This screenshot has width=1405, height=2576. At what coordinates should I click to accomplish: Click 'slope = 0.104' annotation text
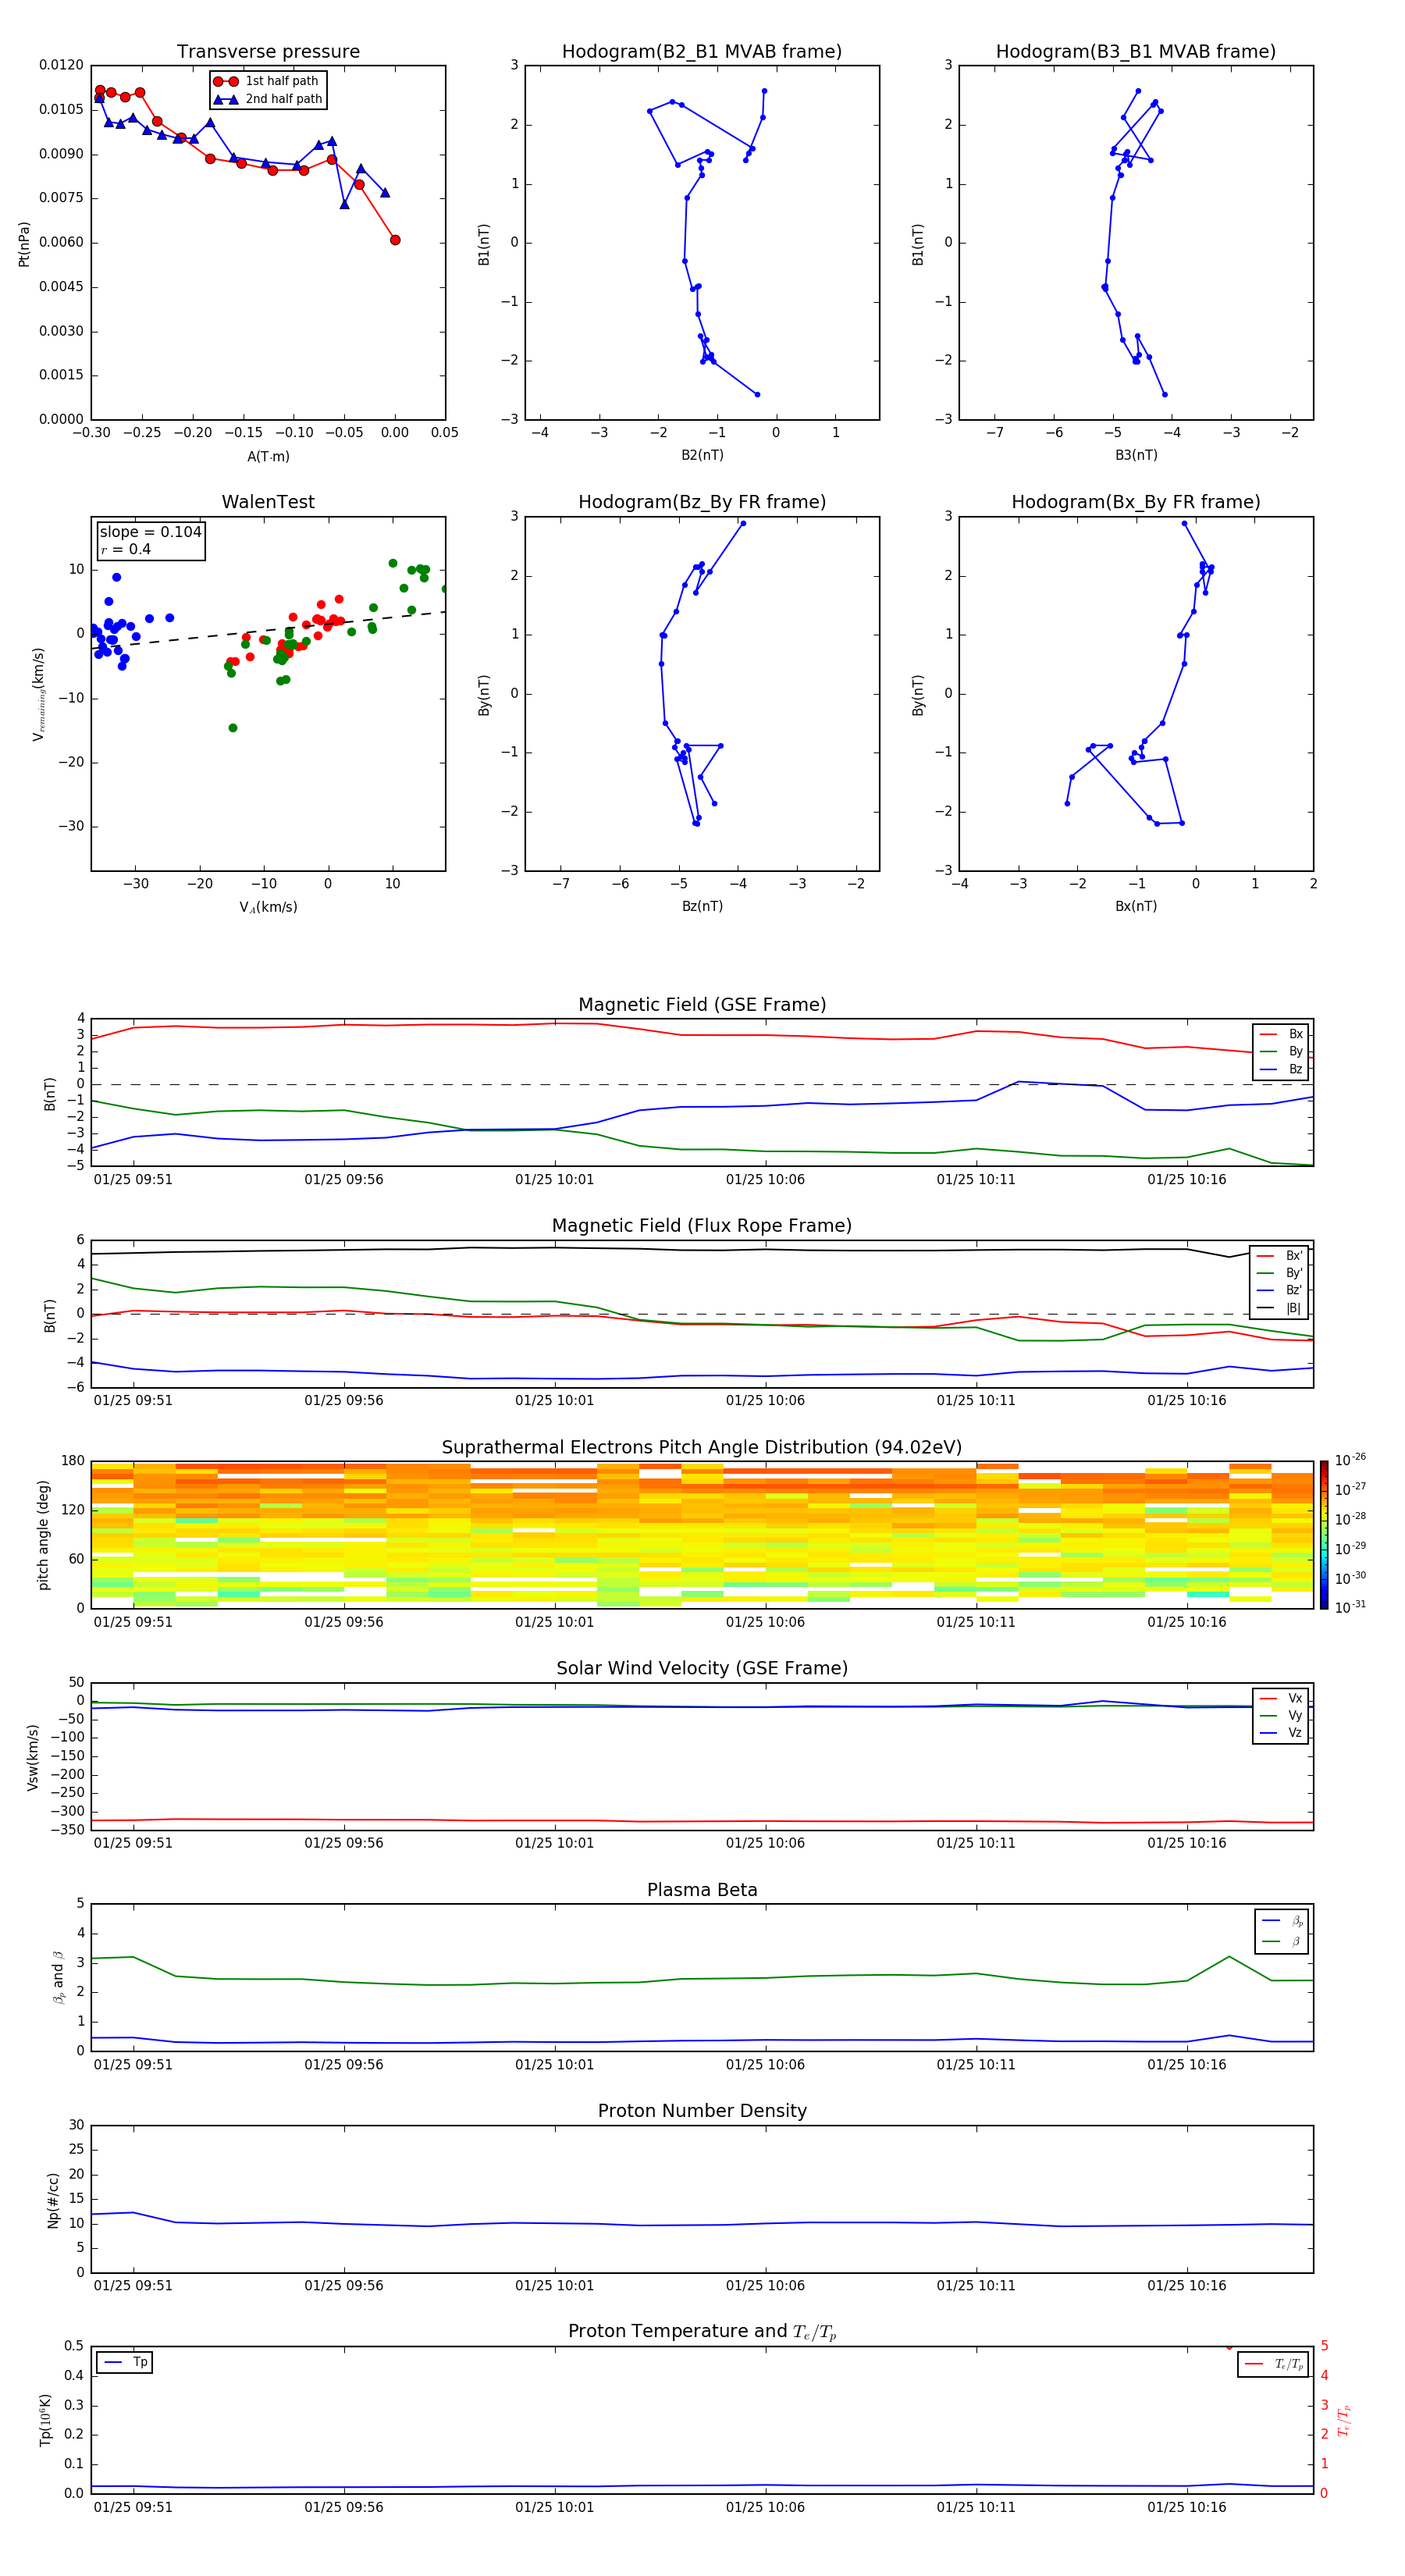pos(150,532)
